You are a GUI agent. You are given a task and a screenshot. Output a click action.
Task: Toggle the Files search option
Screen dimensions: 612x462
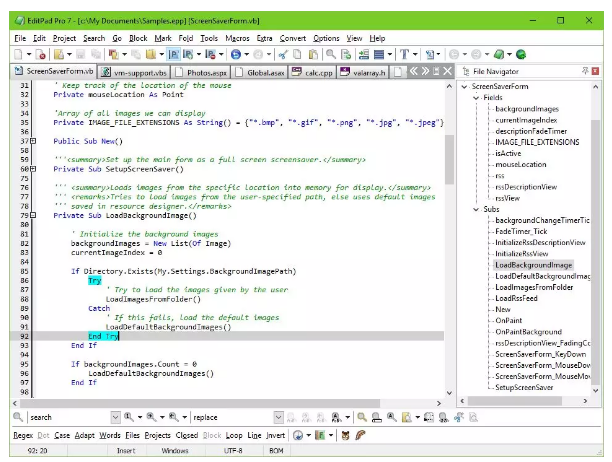point(132,435)
